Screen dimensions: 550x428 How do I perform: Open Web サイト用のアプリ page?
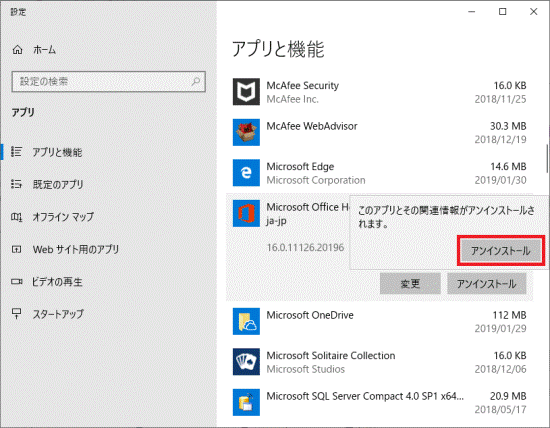click(x=76, y=249)
